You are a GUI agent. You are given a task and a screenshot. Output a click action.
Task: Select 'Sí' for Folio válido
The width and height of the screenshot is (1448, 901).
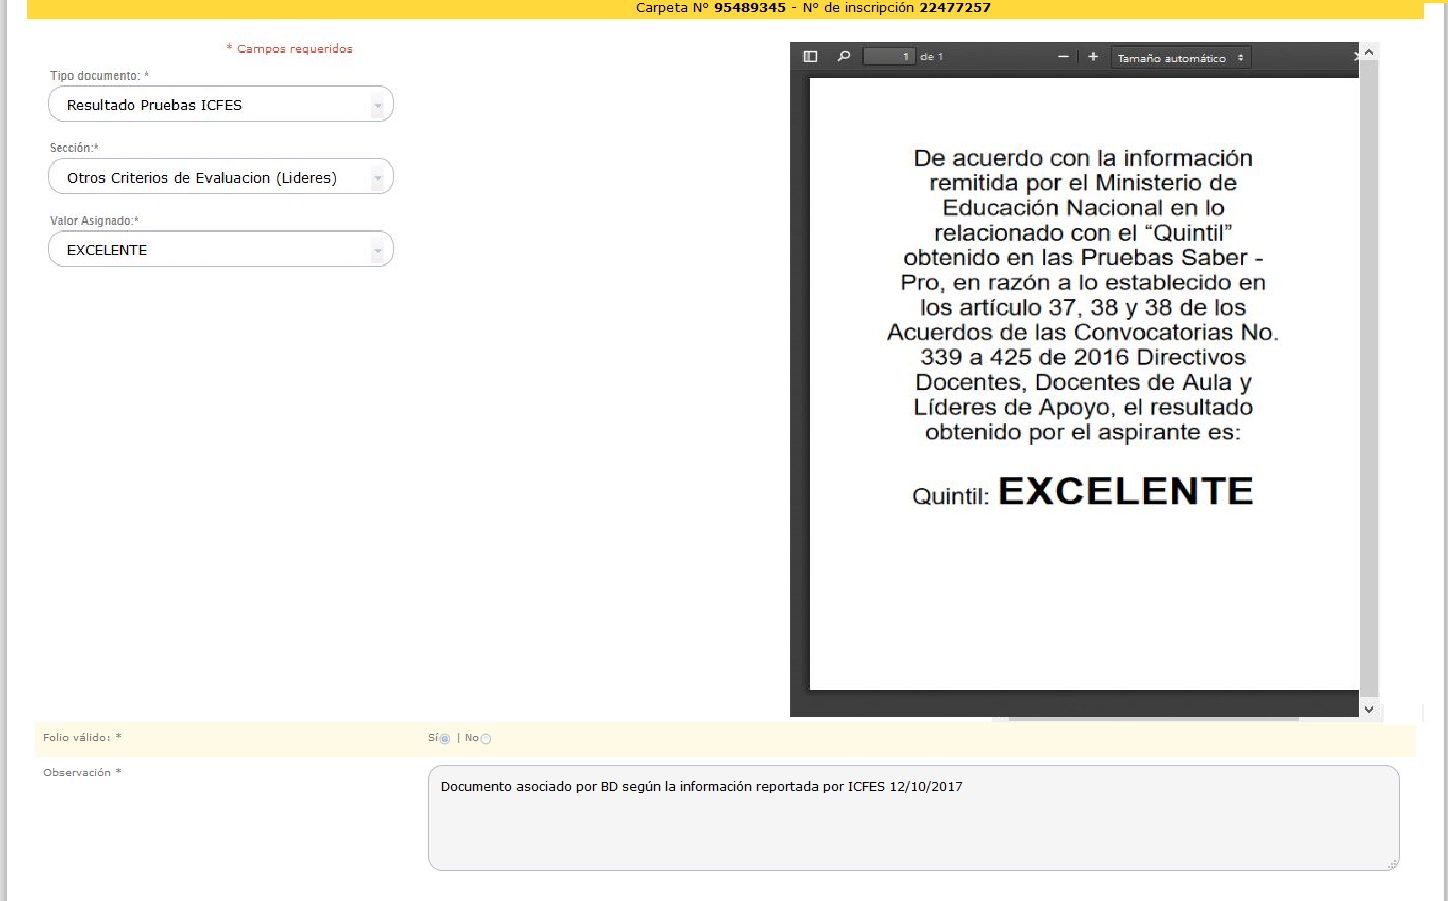tap(444, 739)
